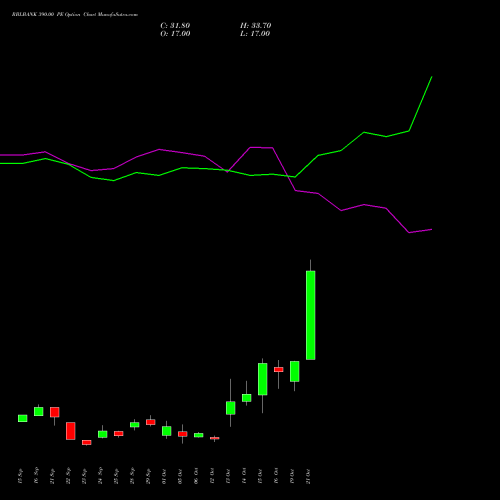Click the 19 Oct date label
500x500 pixels.
[x=292, y=476]
